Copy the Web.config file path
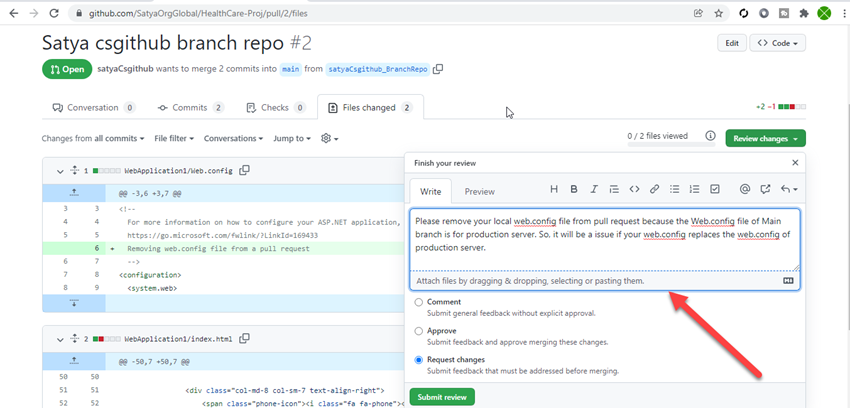The height and width of the screenshot is (408, 850). [x=244, y=171]
